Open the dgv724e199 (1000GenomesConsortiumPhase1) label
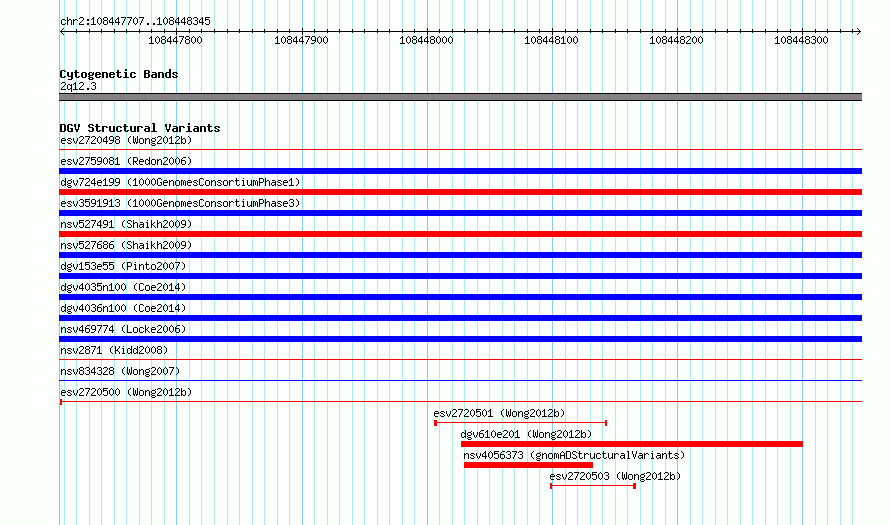This screenshot has height=525, width=890. point(180,182)
